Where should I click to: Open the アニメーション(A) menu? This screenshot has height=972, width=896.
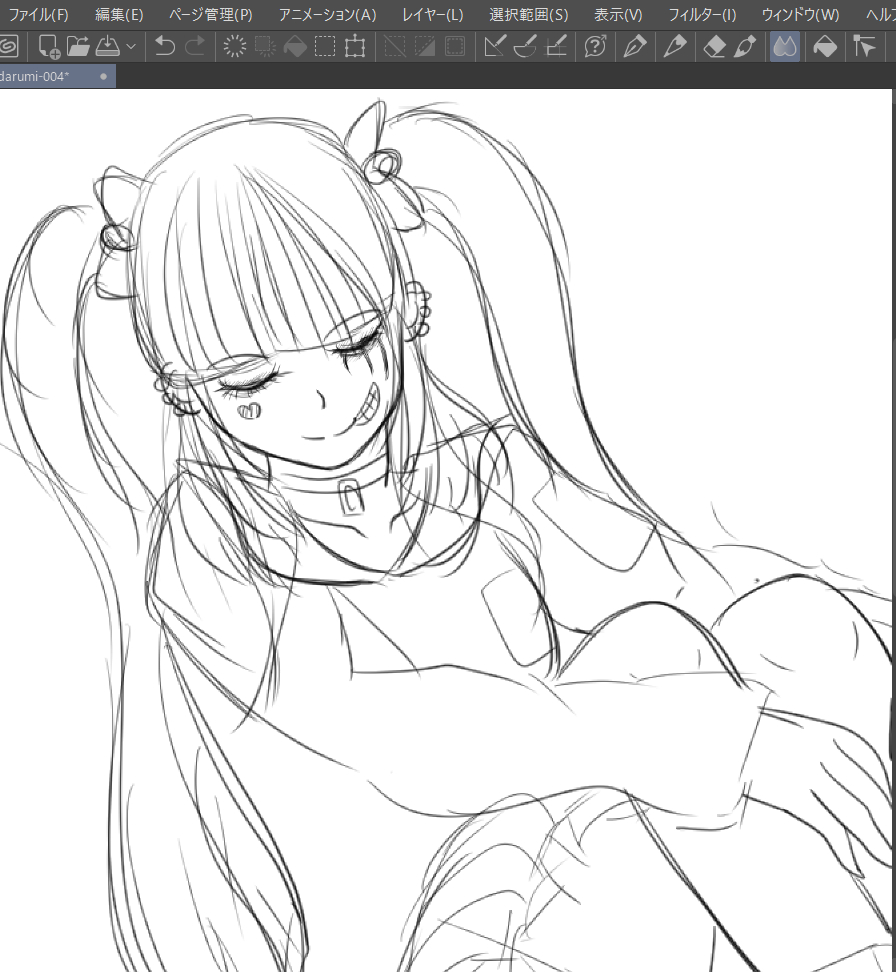pos(327,14)
